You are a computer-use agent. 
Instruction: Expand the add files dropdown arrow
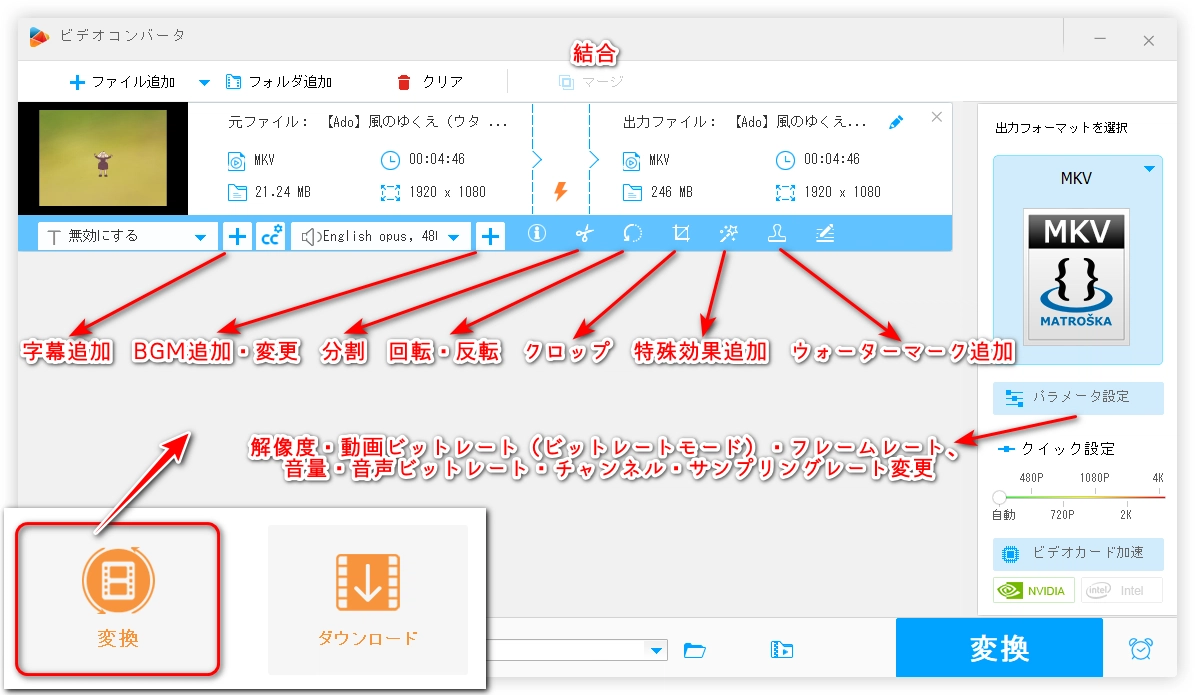[x=204, y=82]
